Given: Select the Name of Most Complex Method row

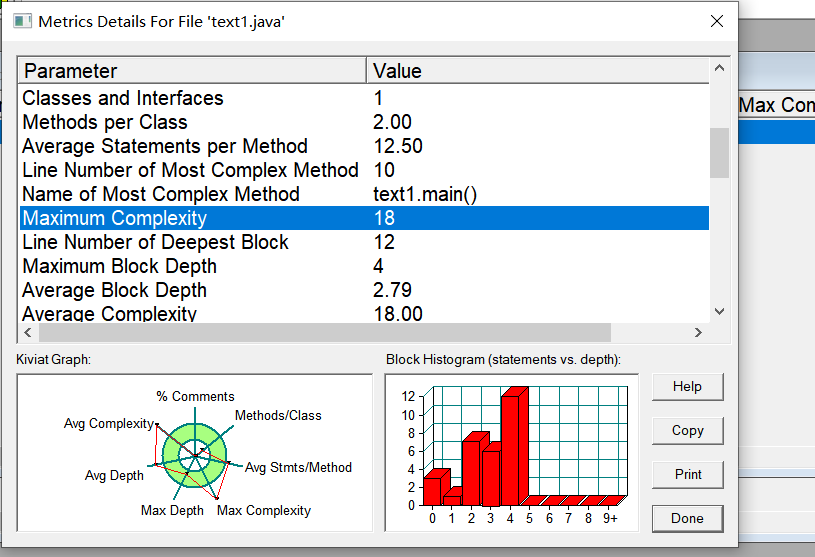Looking at the screenshot, I should pyautogui.click(x=364, y=194).
